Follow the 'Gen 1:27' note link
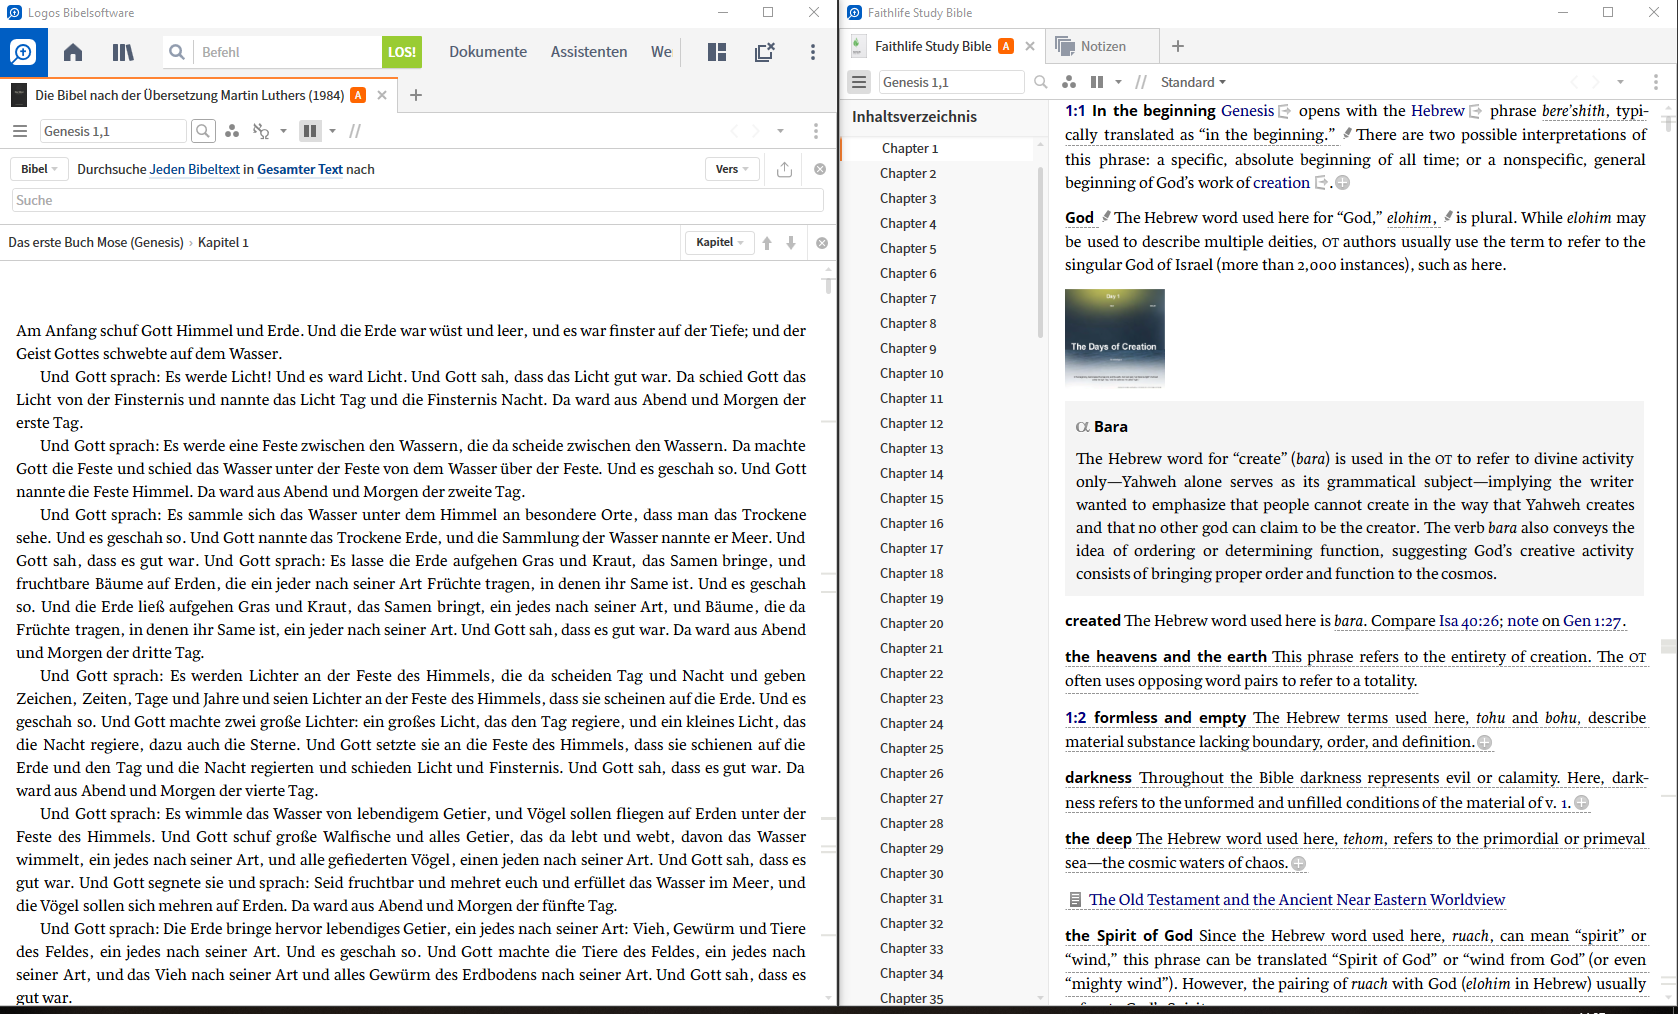Screen dimensions: 1678x1014 click(x=1592, y=621)
